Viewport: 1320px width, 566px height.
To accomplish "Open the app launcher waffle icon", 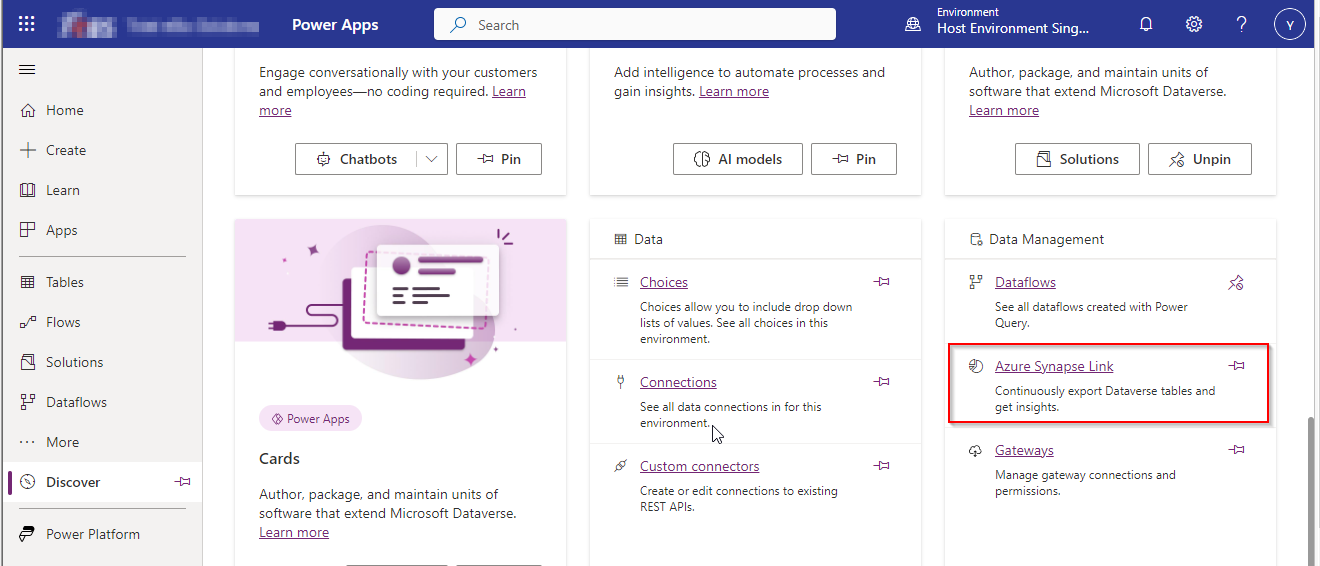I will (27, 24).
